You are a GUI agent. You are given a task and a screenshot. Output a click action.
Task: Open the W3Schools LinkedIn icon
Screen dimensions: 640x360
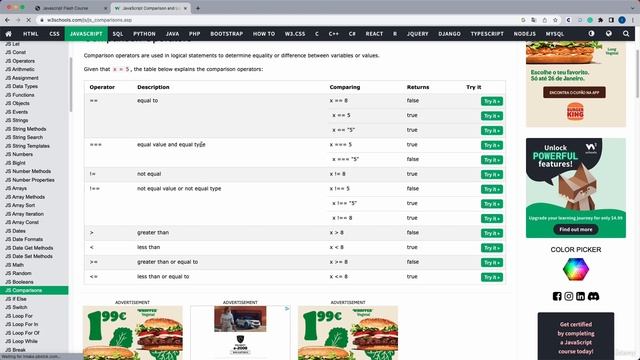580,296
